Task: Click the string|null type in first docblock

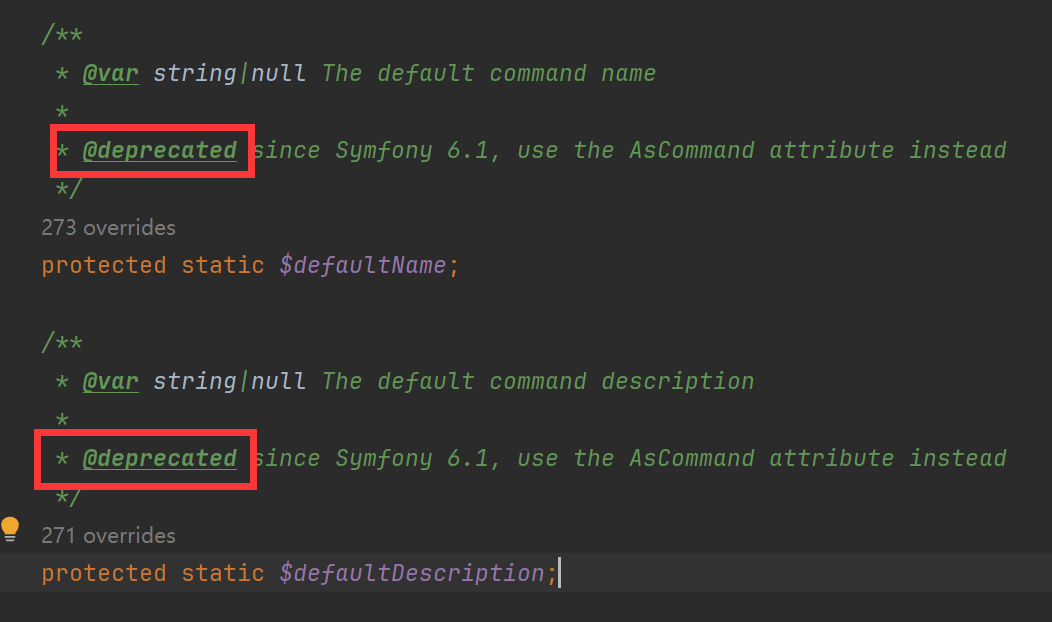Action: [229, 73]
